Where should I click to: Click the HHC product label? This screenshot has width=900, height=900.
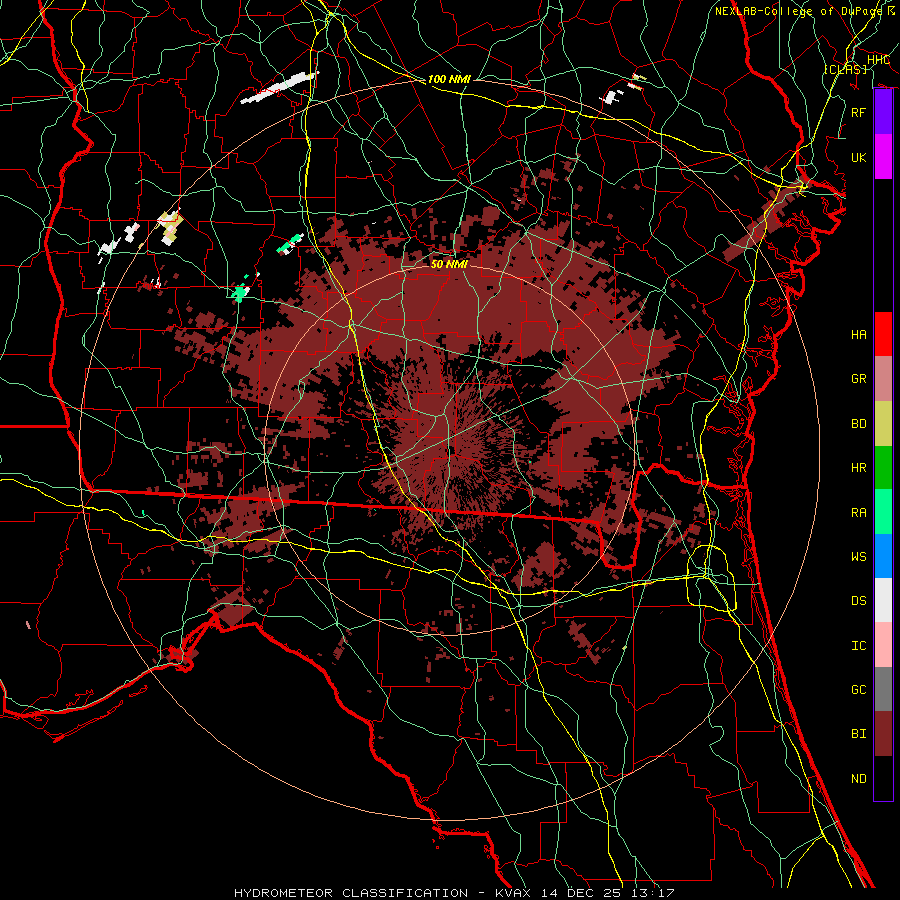878,60
